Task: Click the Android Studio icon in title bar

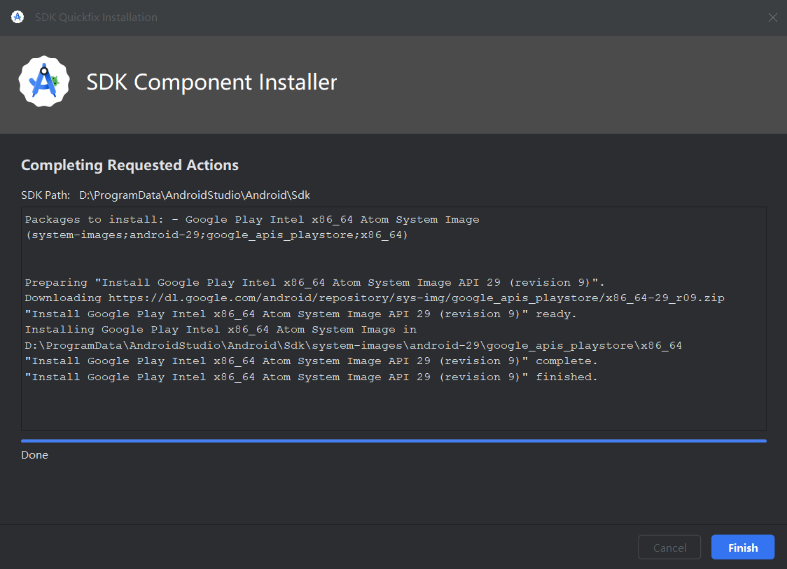Action: (17, 17)
